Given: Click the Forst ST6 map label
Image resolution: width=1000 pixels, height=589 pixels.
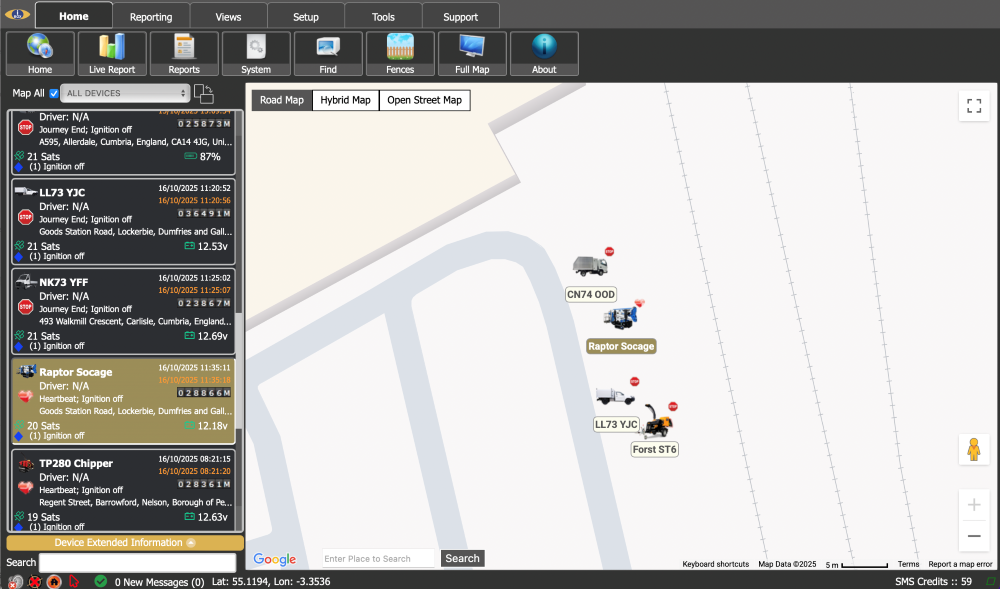Looking at the screenshot, I should tap(654, 449).
